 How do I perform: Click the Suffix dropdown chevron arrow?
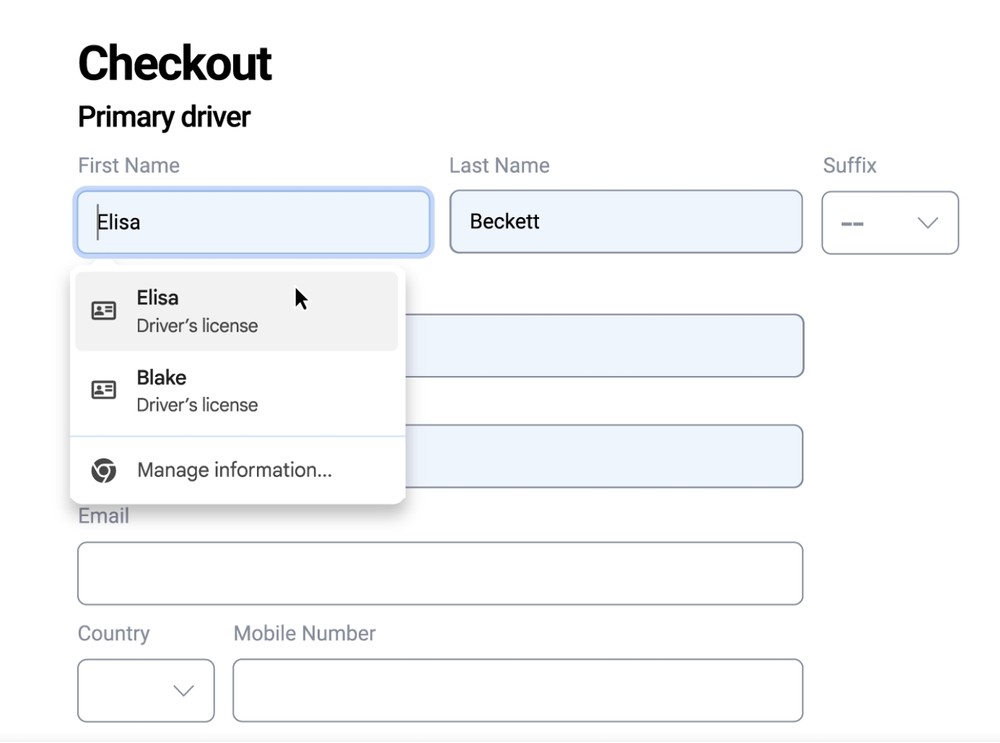[928, 223]
